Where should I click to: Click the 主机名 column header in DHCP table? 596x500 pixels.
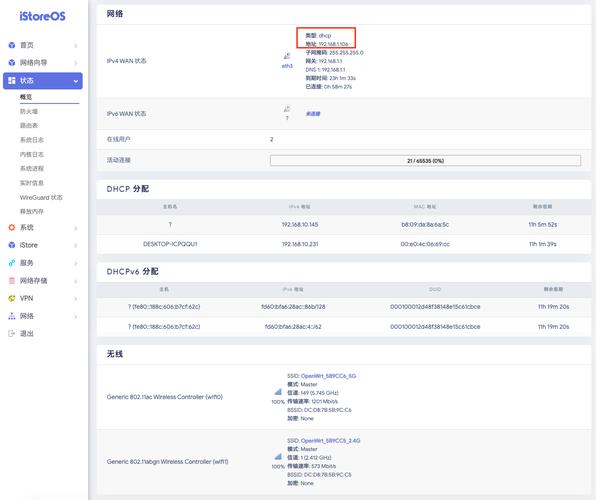coord(170,207)
